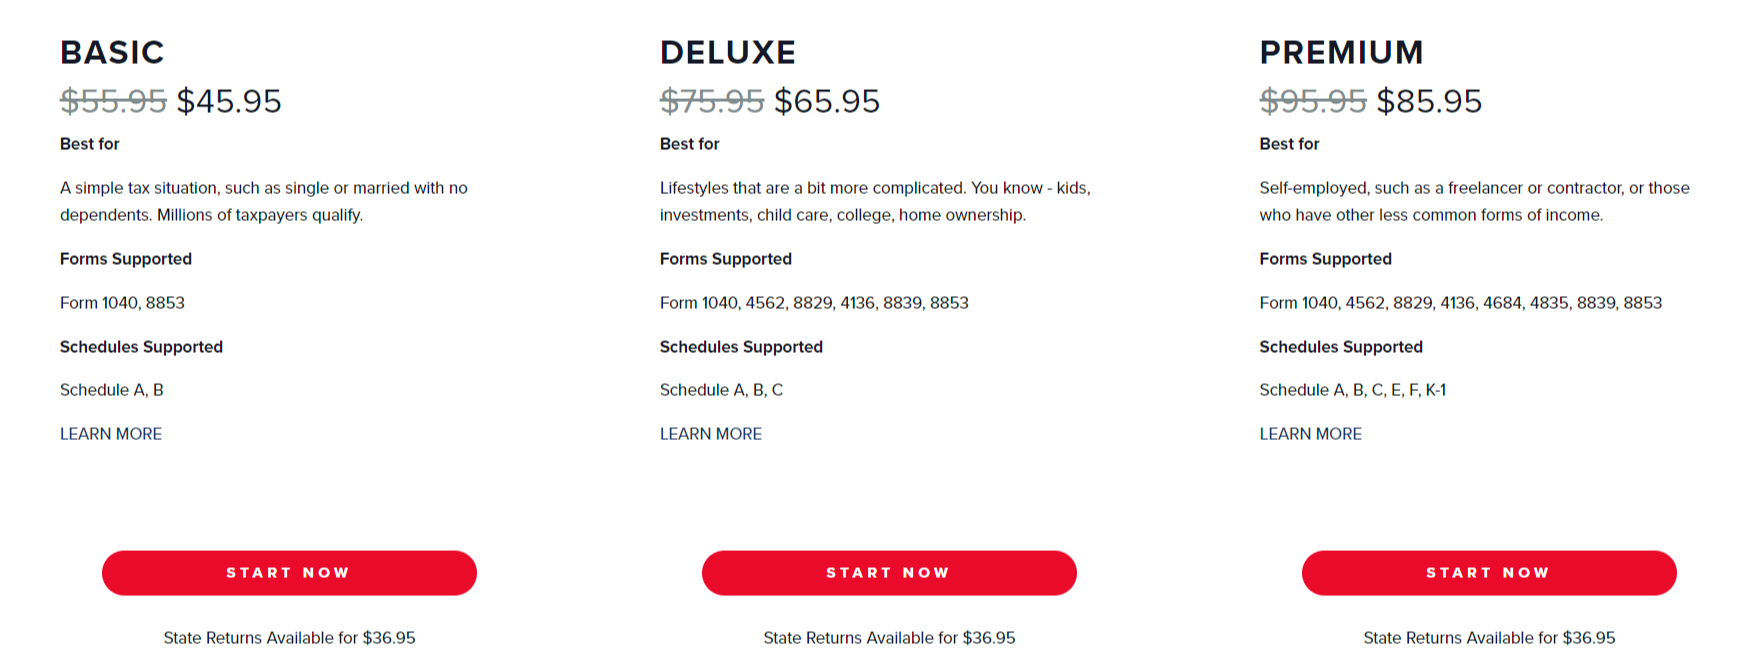
Task: Click Forms Supported under the Deluxe plan
Action: coord(725,259)
